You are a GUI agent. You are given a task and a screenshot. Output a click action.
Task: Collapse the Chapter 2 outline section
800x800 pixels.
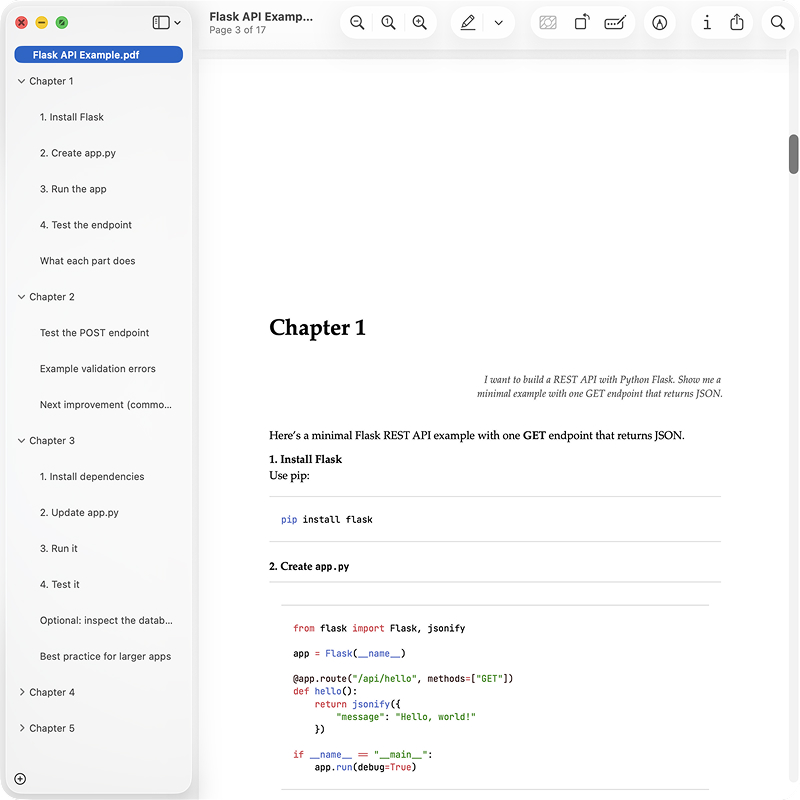21,297
